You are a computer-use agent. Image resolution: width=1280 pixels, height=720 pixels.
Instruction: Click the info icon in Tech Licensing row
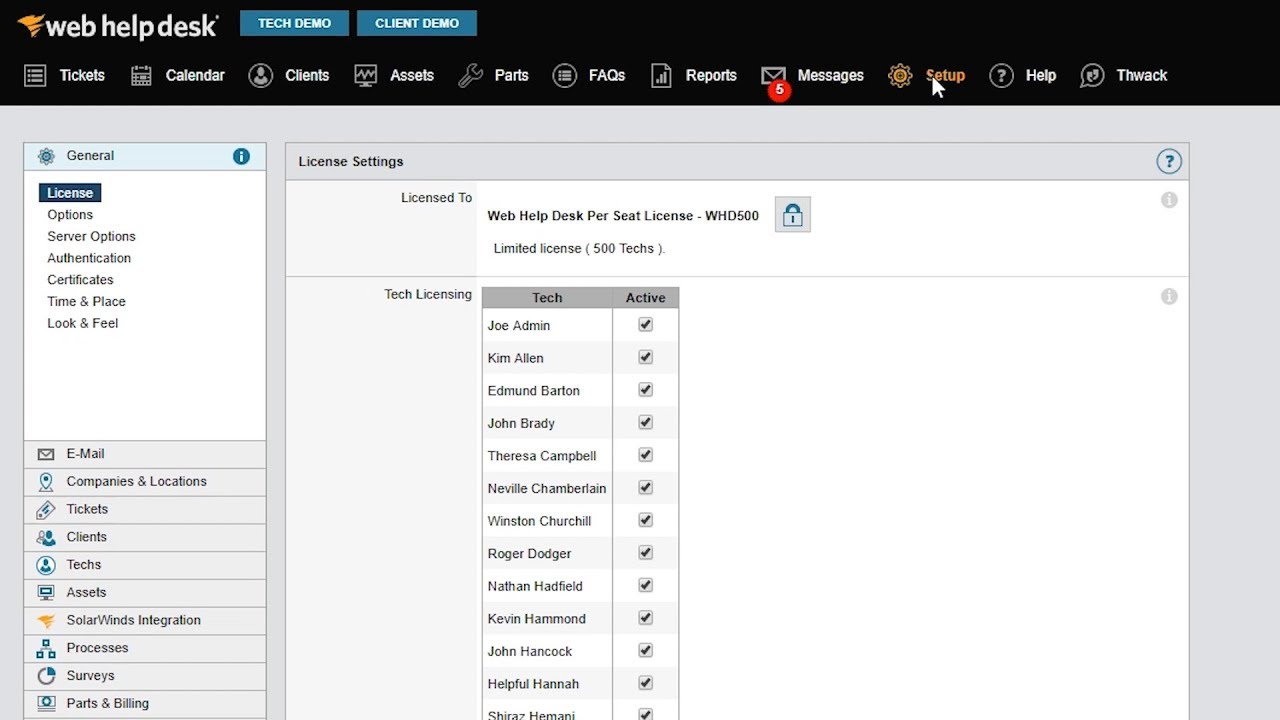pyautogui.click(x=1169, y=297)
